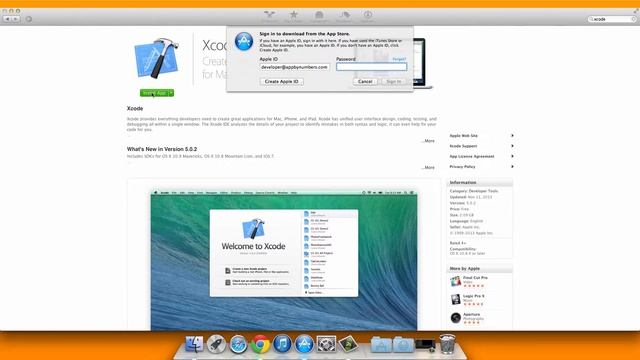This screenshot has width=640, height=360.
Task: Open Logic Pro X from More by Apple
Action: pos(456,300)
